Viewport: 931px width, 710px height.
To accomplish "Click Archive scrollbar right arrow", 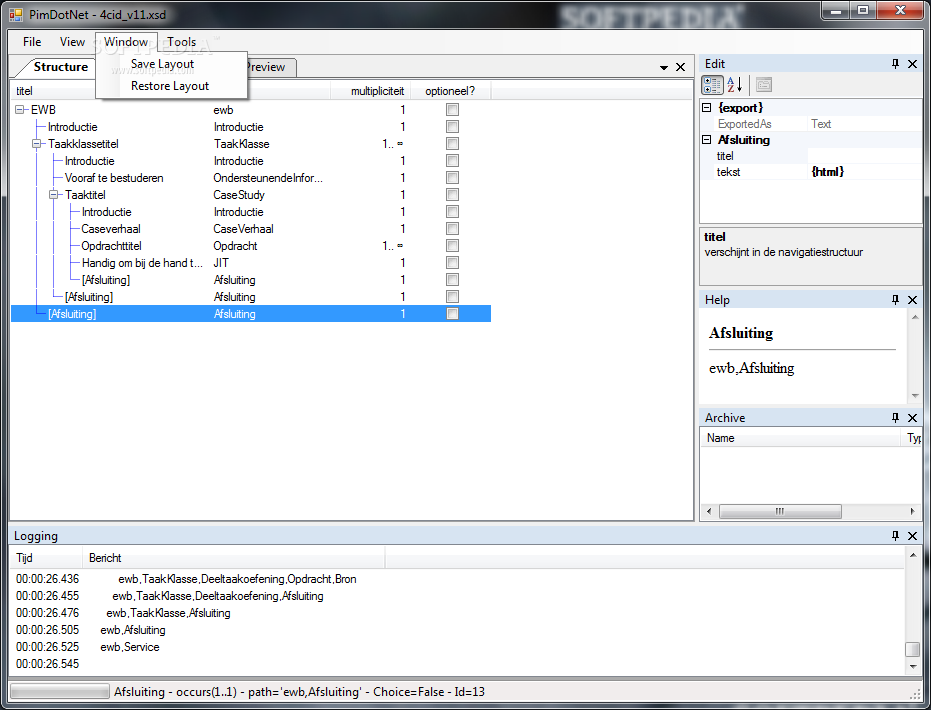I will (913, 511).
